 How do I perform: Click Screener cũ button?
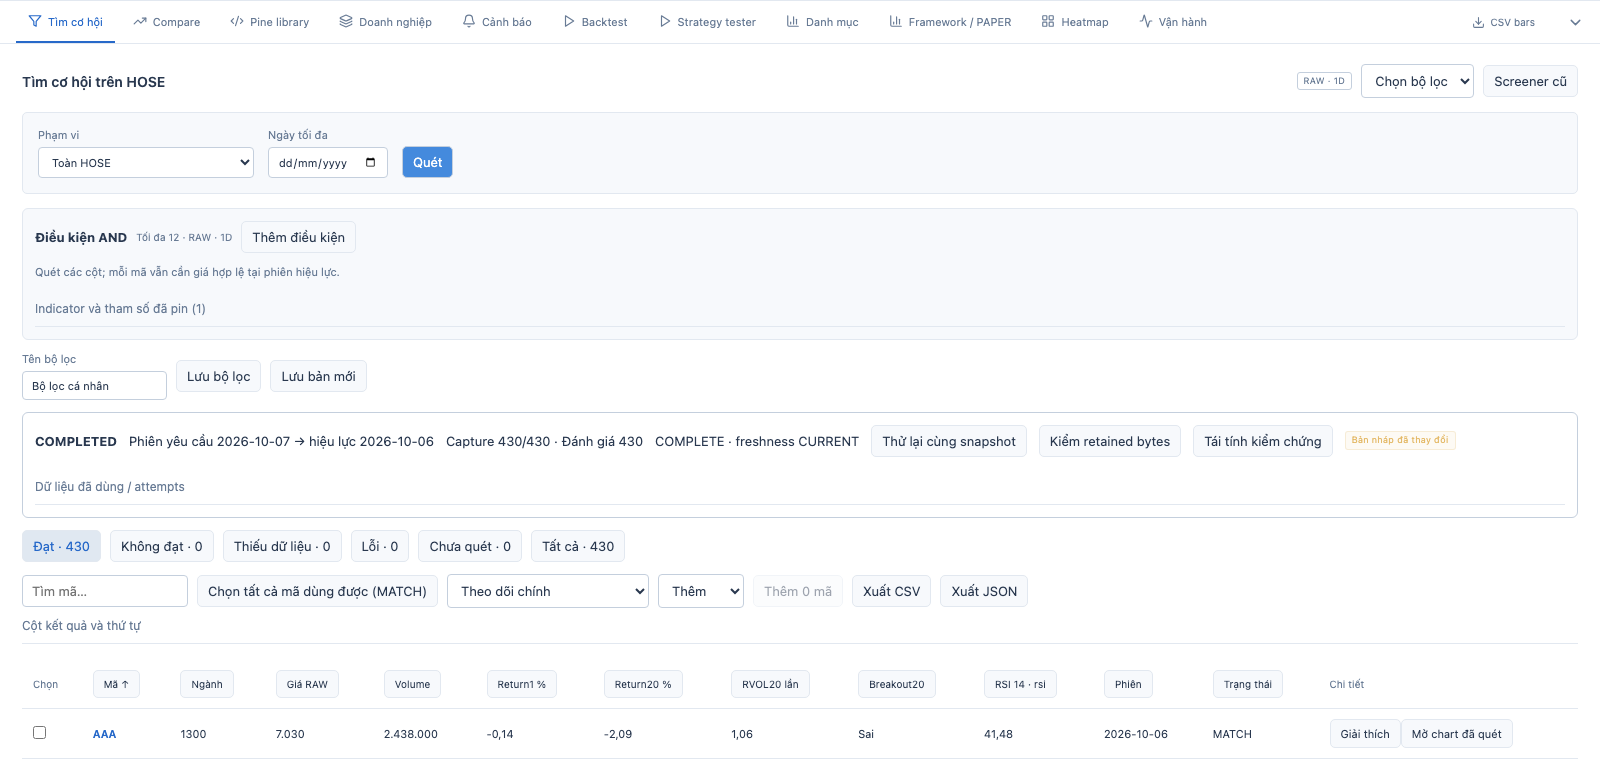click(1530, 81)
